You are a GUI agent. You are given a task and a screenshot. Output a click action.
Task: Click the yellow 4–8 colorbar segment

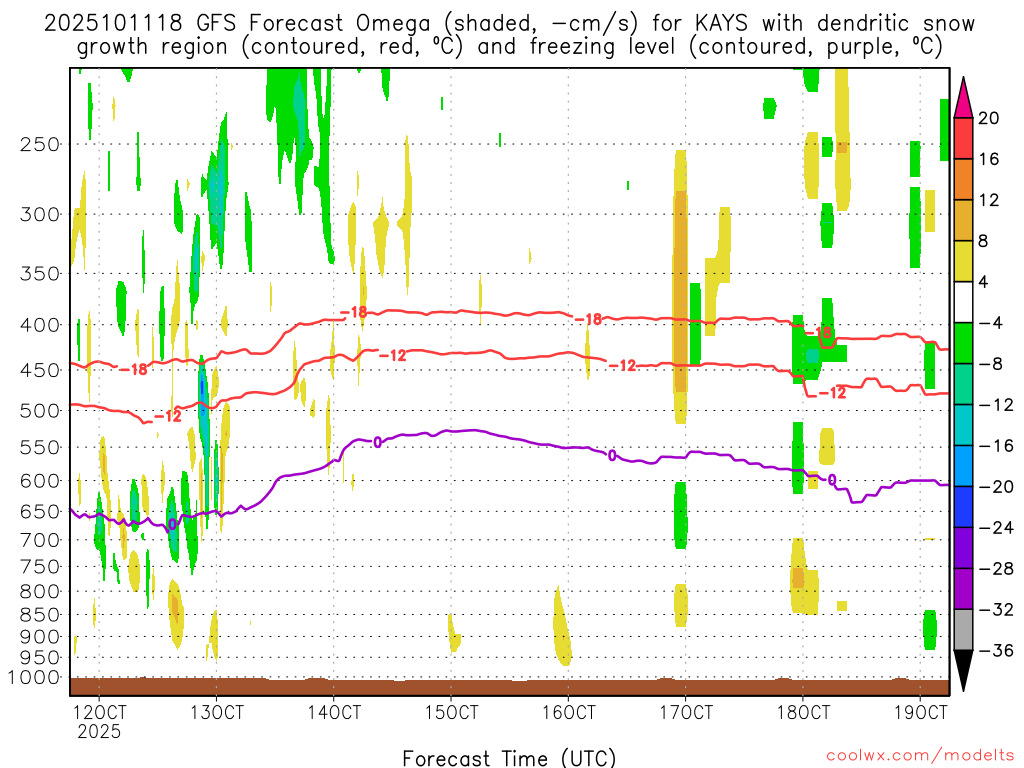[x=963, y=261]
